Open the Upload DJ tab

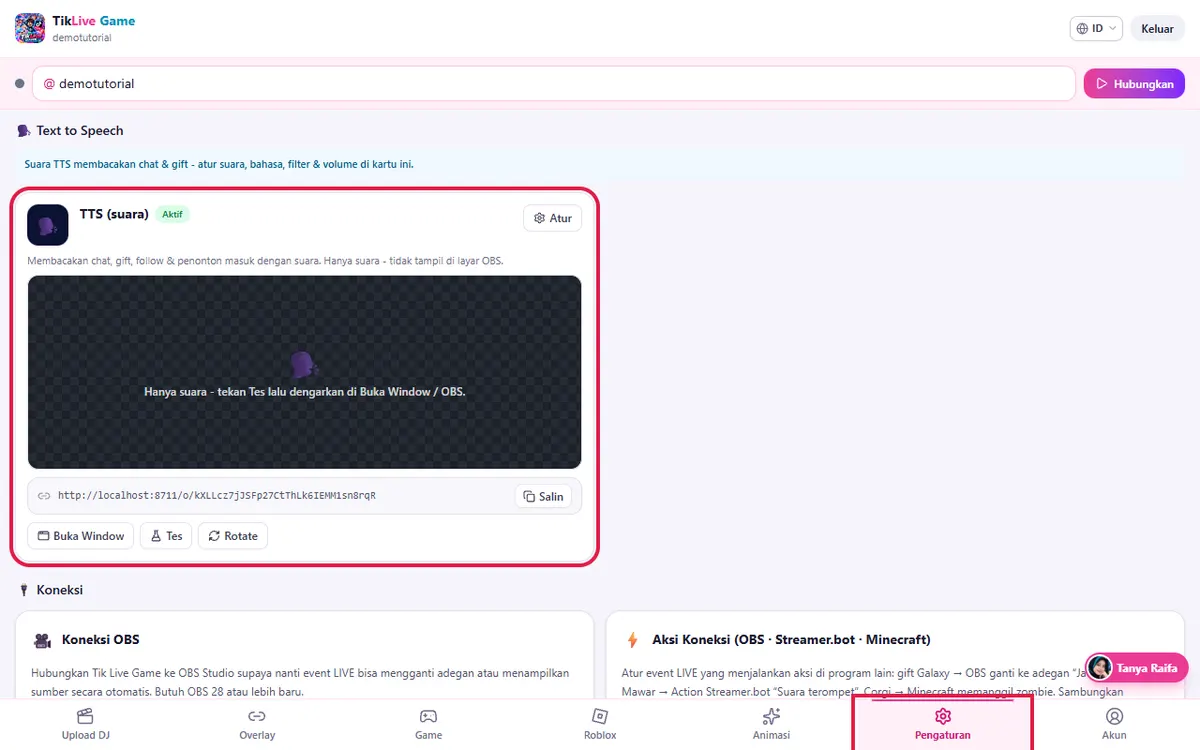pos(85,724)
